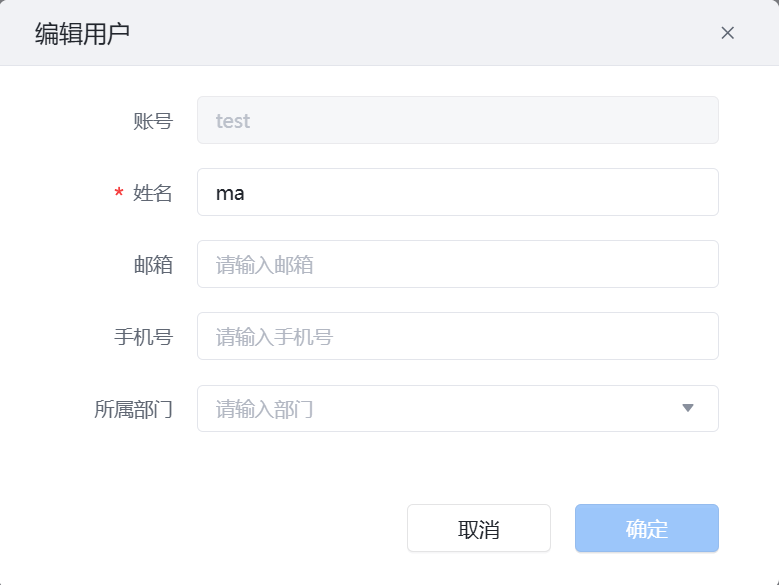Select the 手机号 input field
The image size is (779, 585).
tap(457, 336)
